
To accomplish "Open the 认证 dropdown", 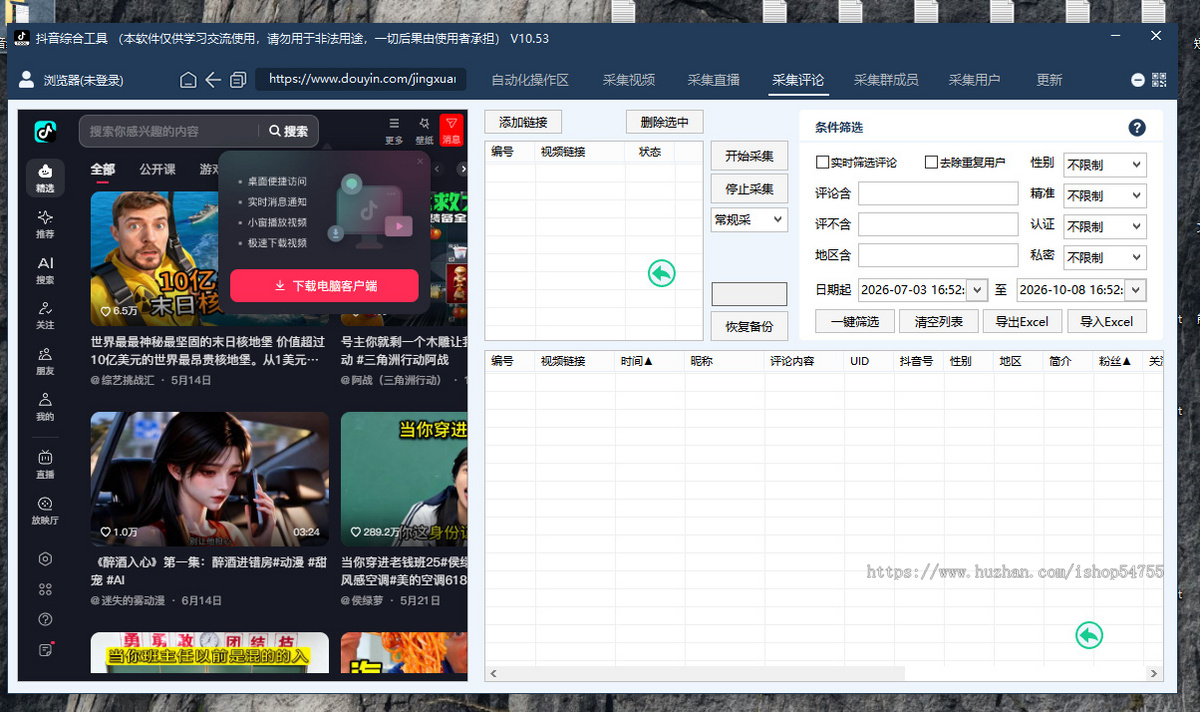I will click(1105, 226).
